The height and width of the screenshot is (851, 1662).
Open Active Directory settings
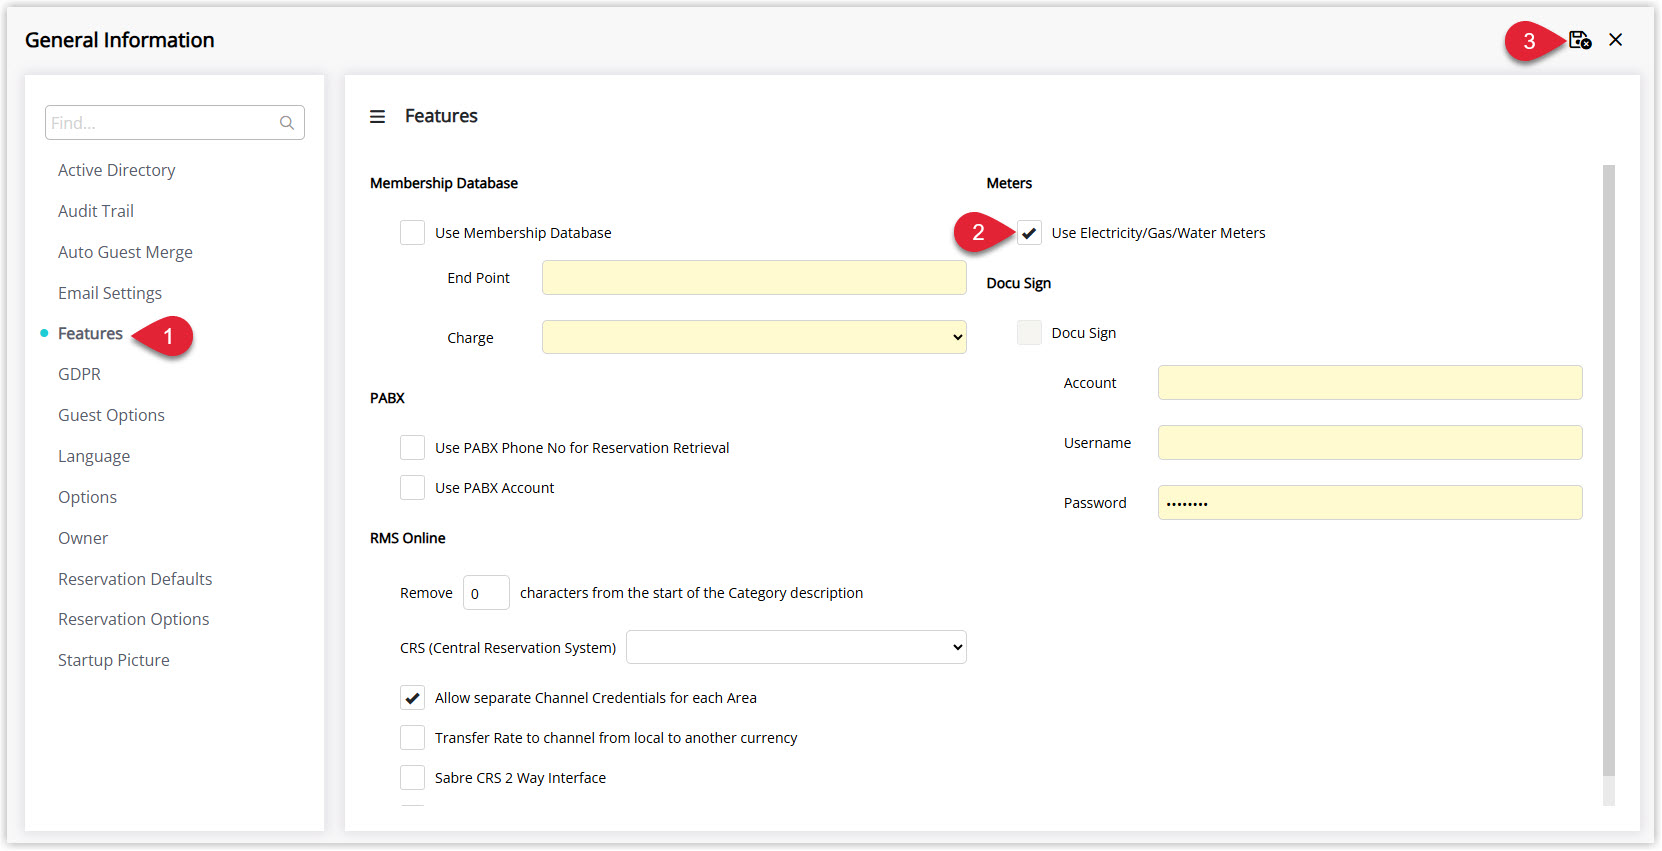coord(117,170)
